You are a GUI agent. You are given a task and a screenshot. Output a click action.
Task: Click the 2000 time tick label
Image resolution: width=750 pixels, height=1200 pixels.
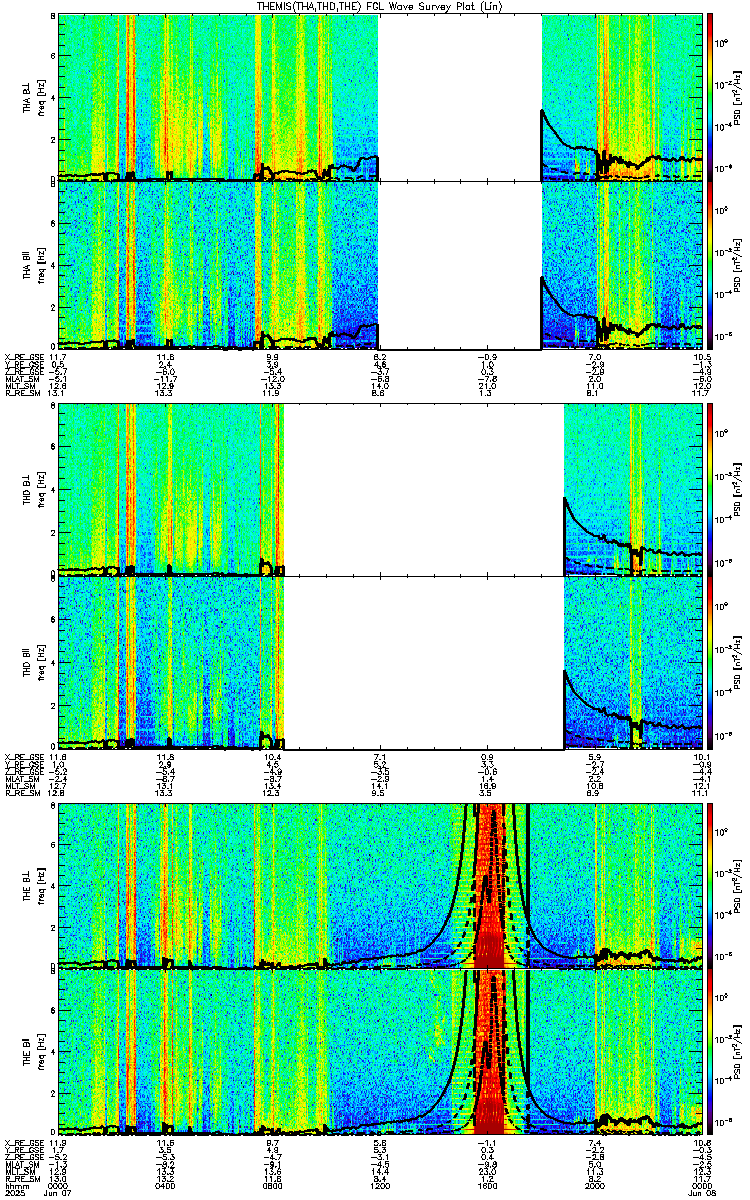595,1186
